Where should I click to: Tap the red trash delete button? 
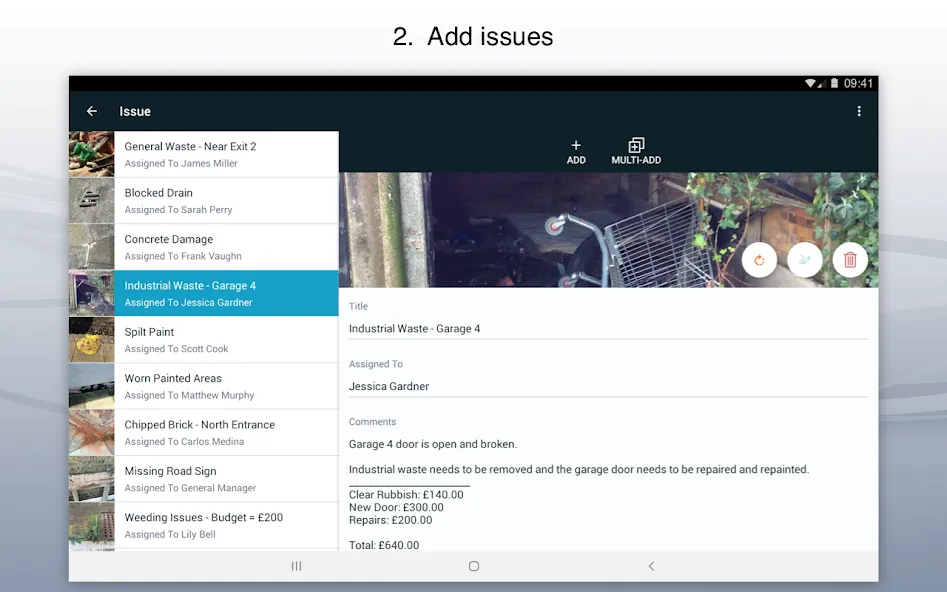(x=850, y=260)
